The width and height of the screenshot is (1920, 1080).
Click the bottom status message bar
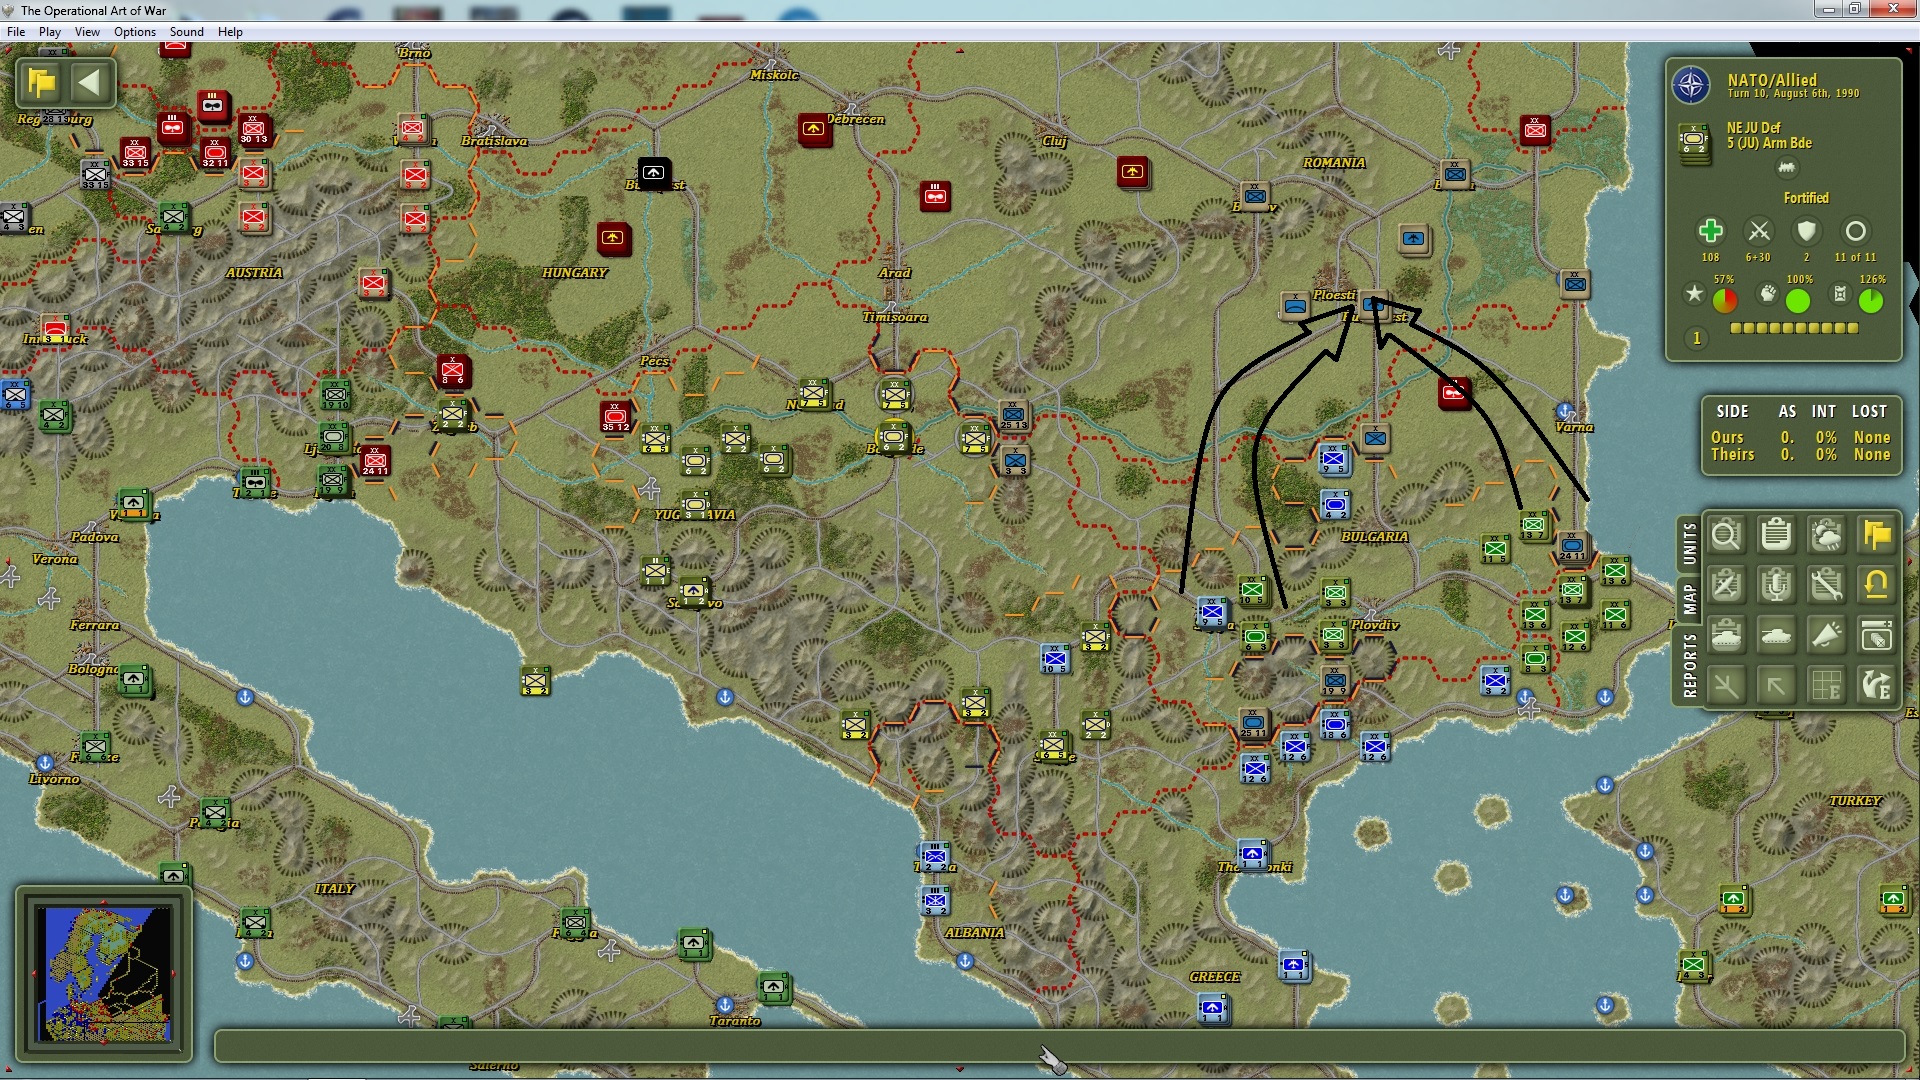tap(1060, 1046)
